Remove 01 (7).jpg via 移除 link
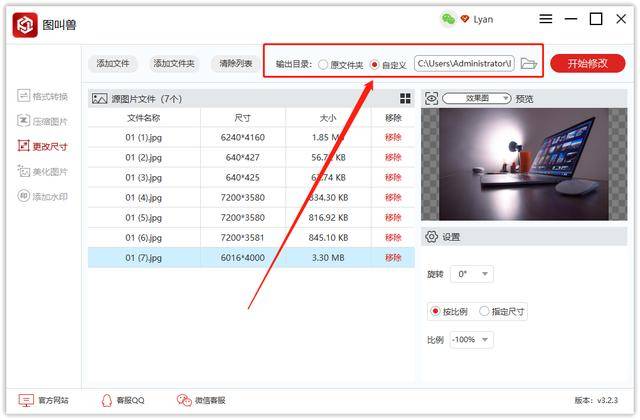Image resolution: width=640 pixels, height=420 pixels. coord(393,258)
